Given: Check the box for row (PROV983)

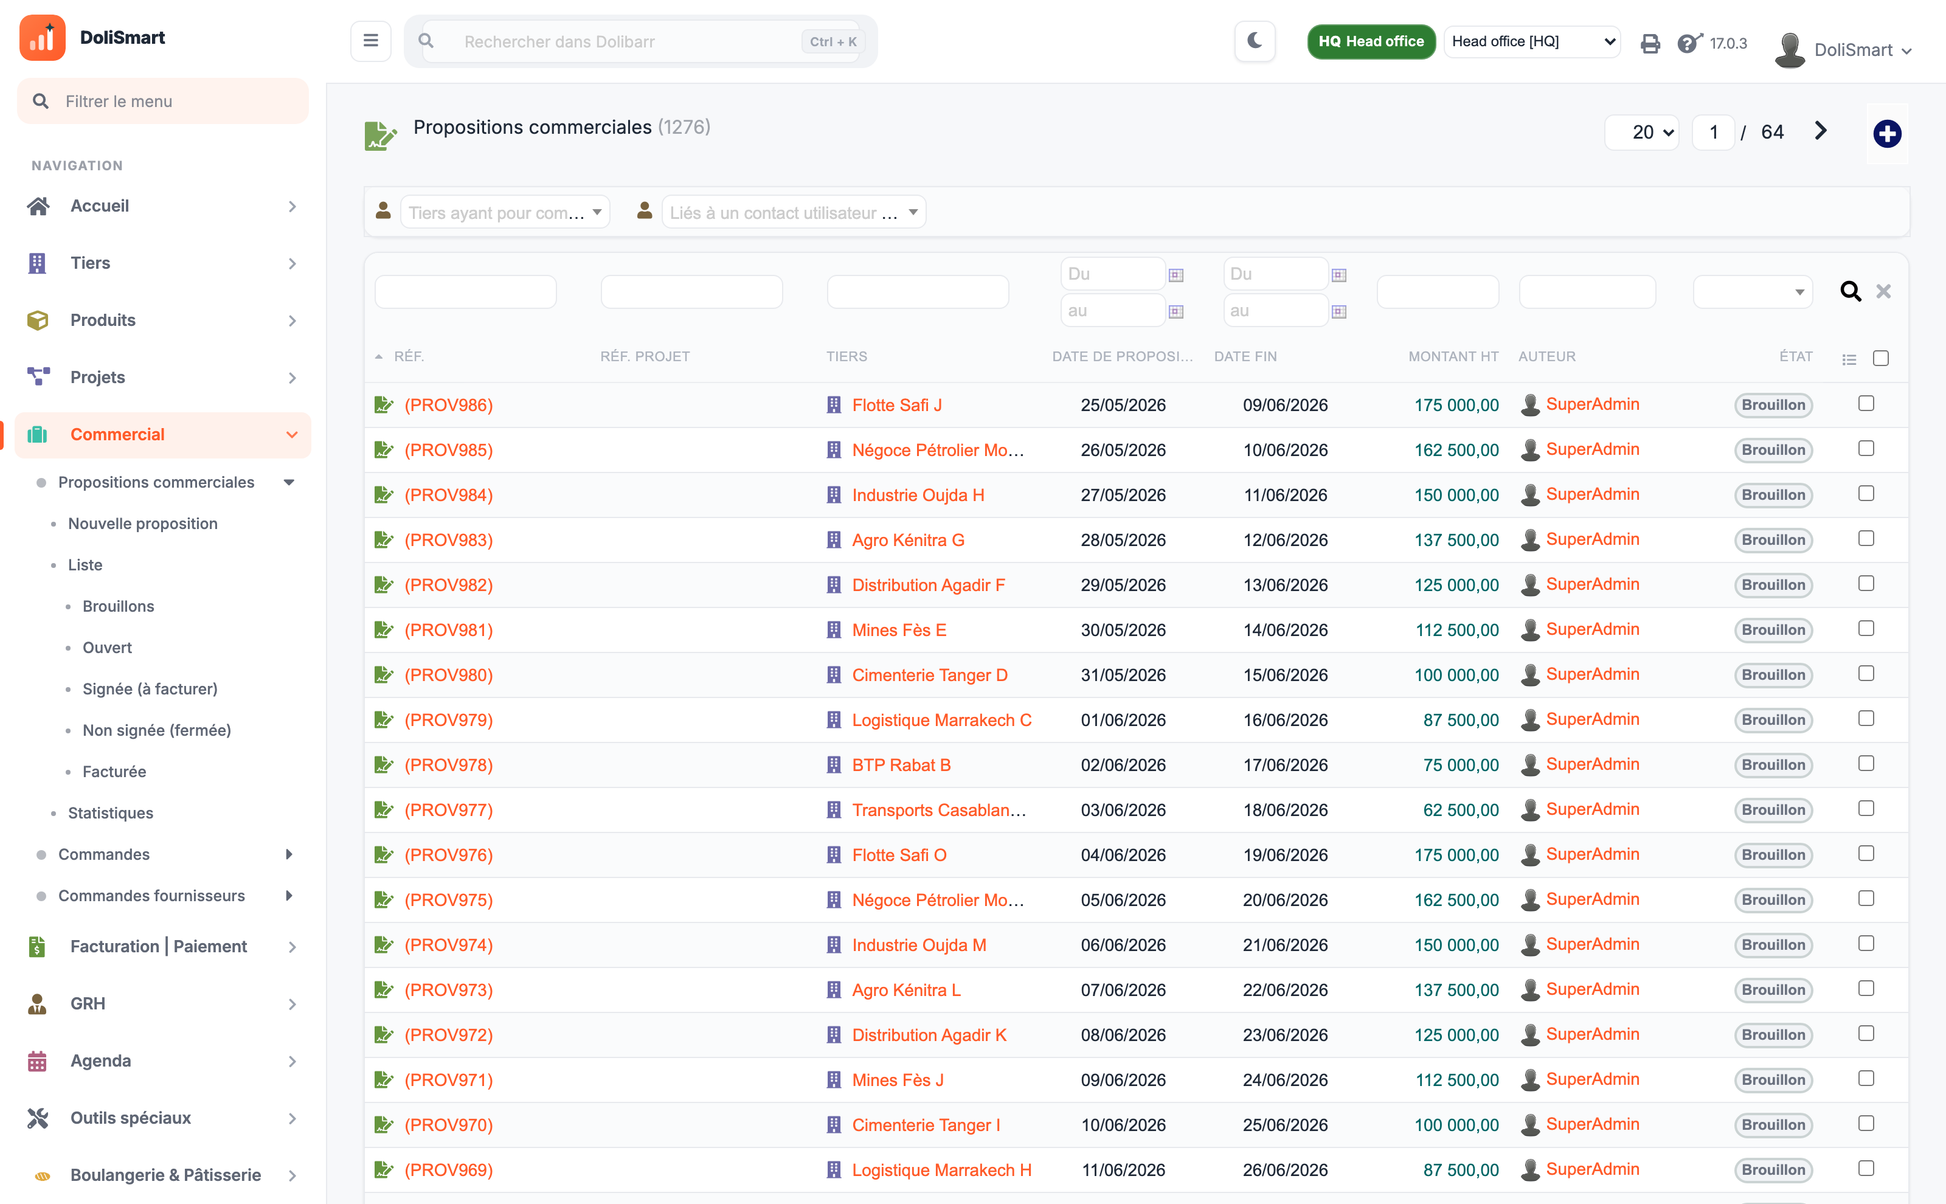Looking at the screenshot, I should pyautogui.click(x=1866, y=538).
